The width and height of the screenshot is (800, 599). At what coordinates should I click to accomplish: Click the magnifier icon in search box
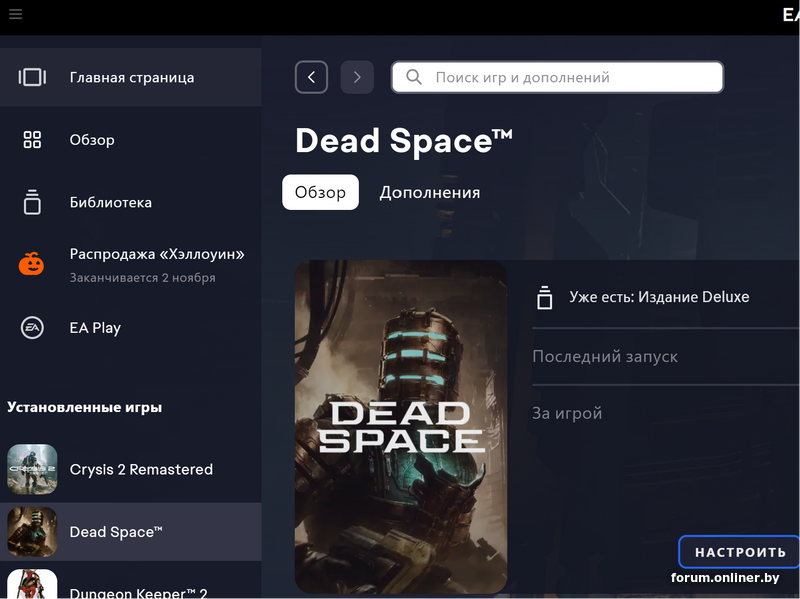[414, 77]
